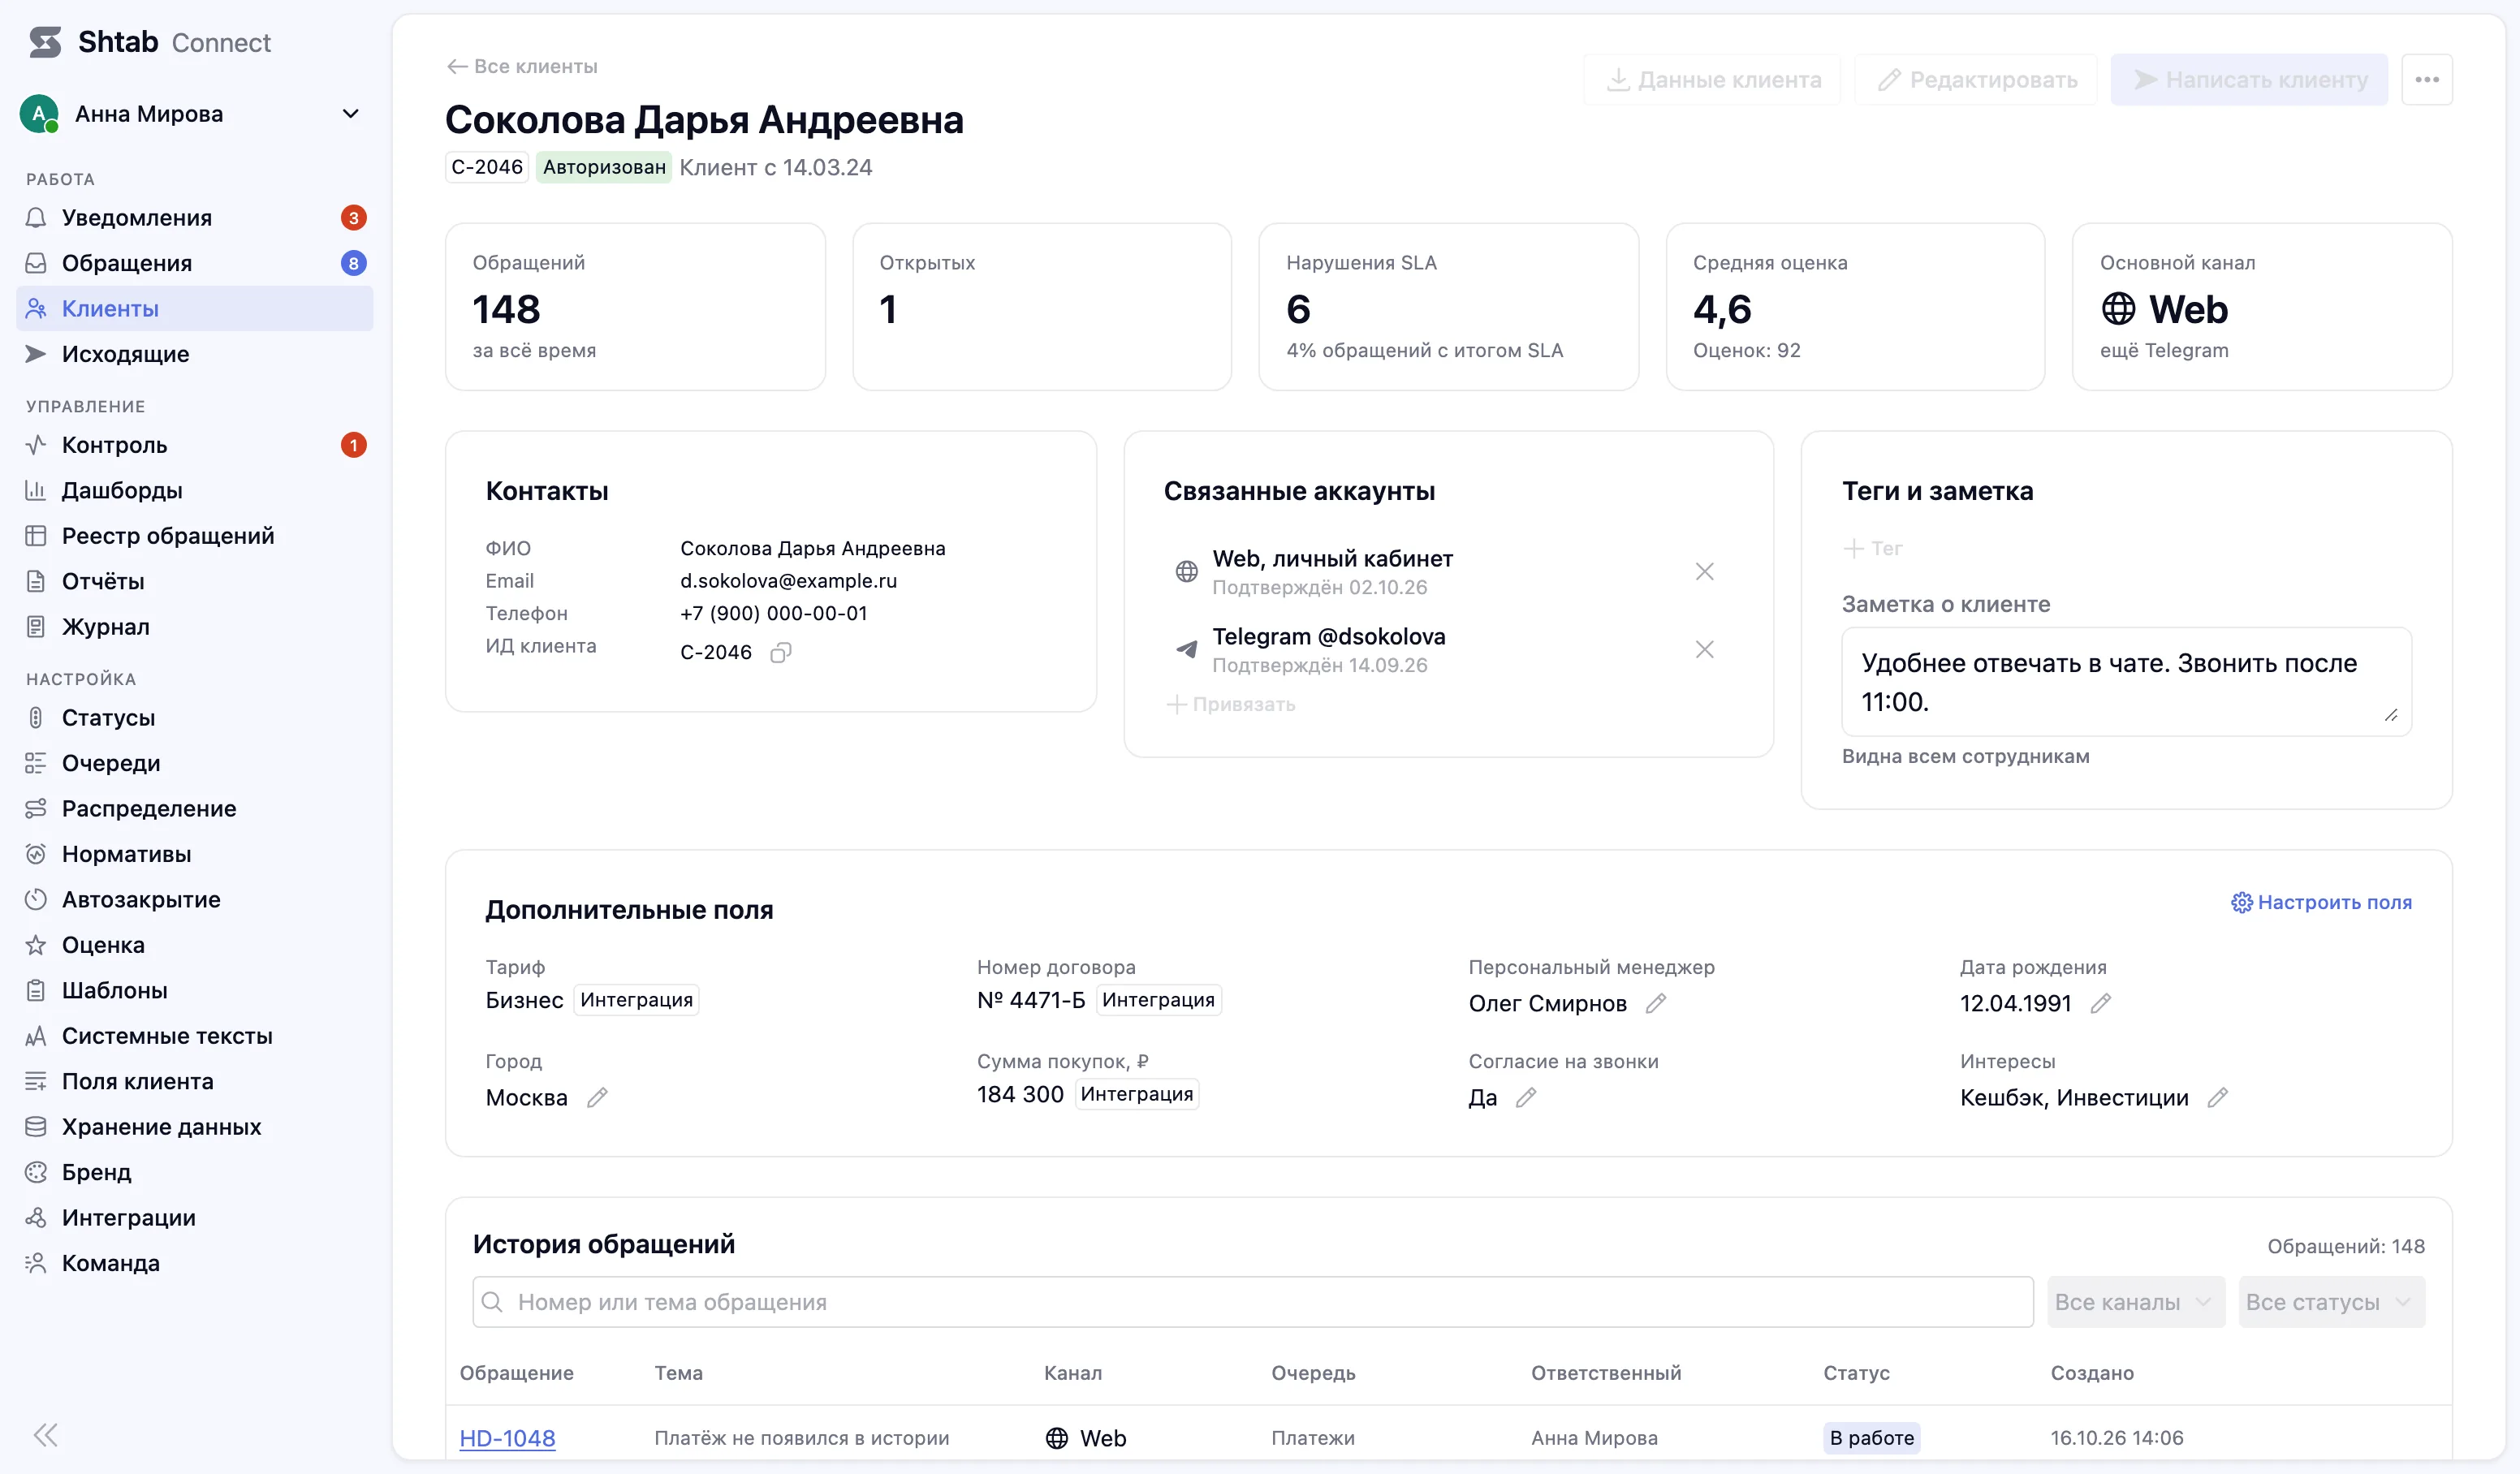The image size is (2520, 1474).
Task: Focus the Заметка о клиенте text area
Action: pyautogui.click(x=2126, y=682)
